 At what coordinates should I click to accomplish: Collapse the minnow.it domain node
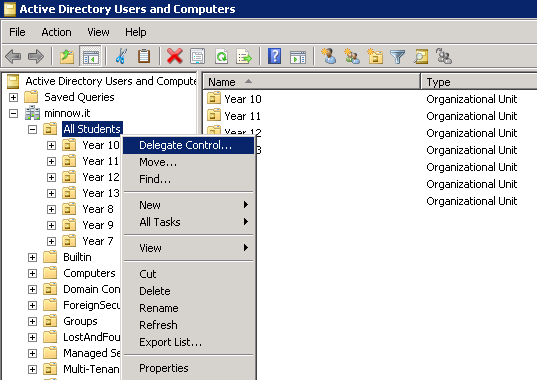pyautogui.click(x=13, y=113)
